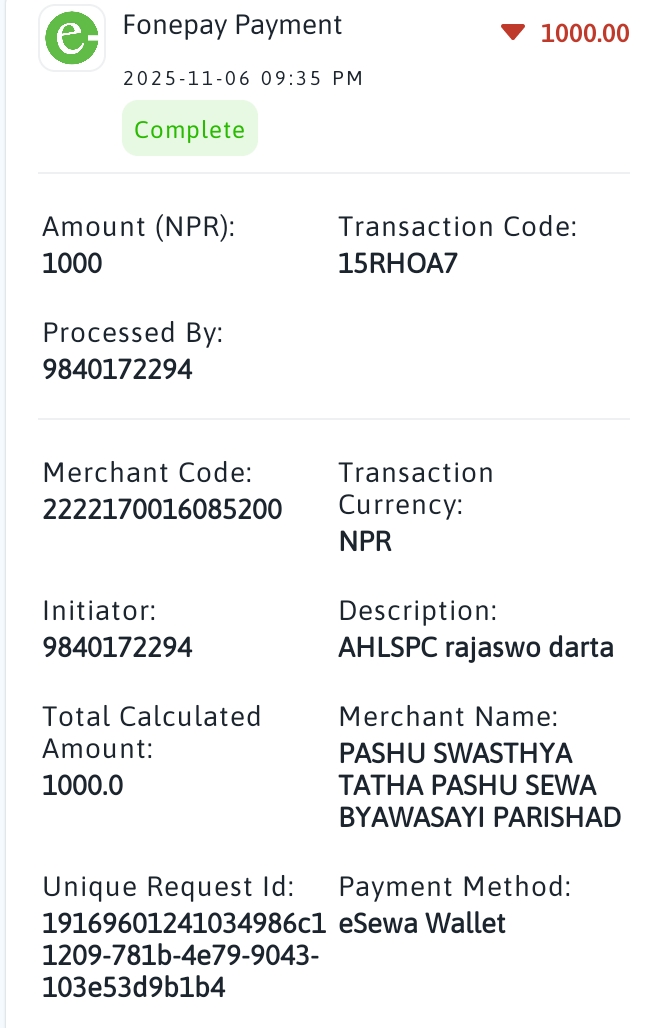Click the green eSewa logo icon
Image resolution: width=660 pixels, height=1028 pixels.
71,38
